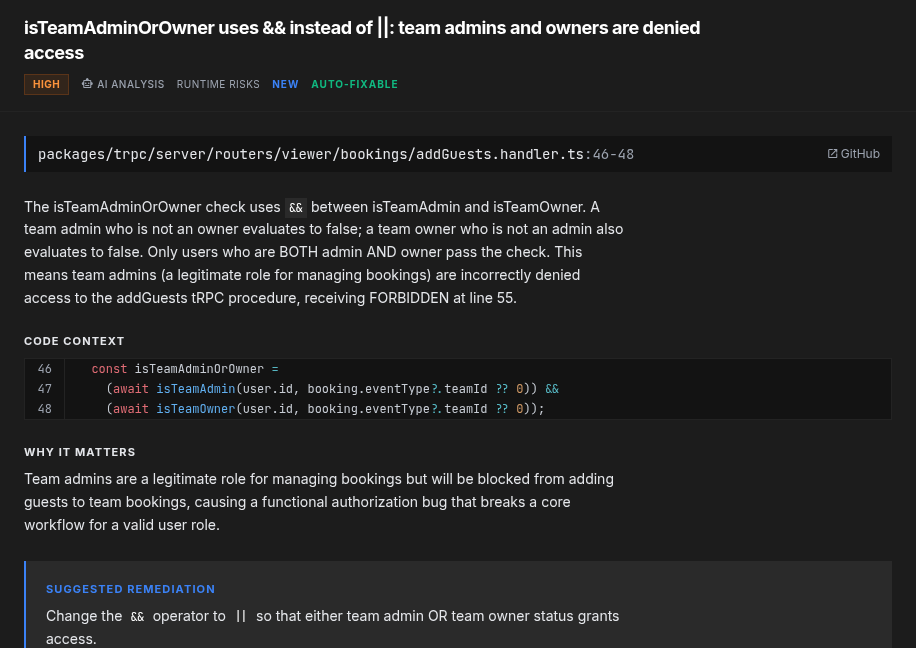This screenshot has width=916, height=648.
Task: Click the inline && code in description paragraph
Action: (296, 207)
